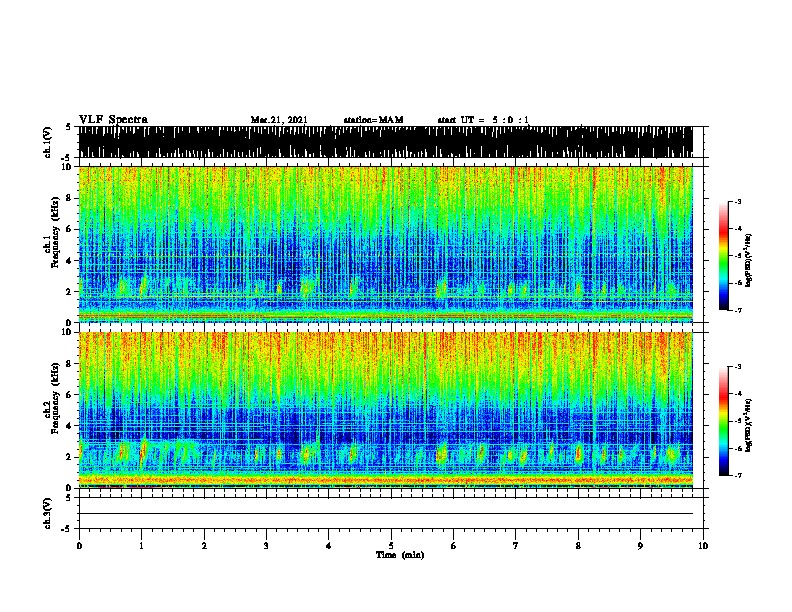Click the 'ch.3(V)' axis label
This screenshot has height=612, width=792.
click(47, 514)
